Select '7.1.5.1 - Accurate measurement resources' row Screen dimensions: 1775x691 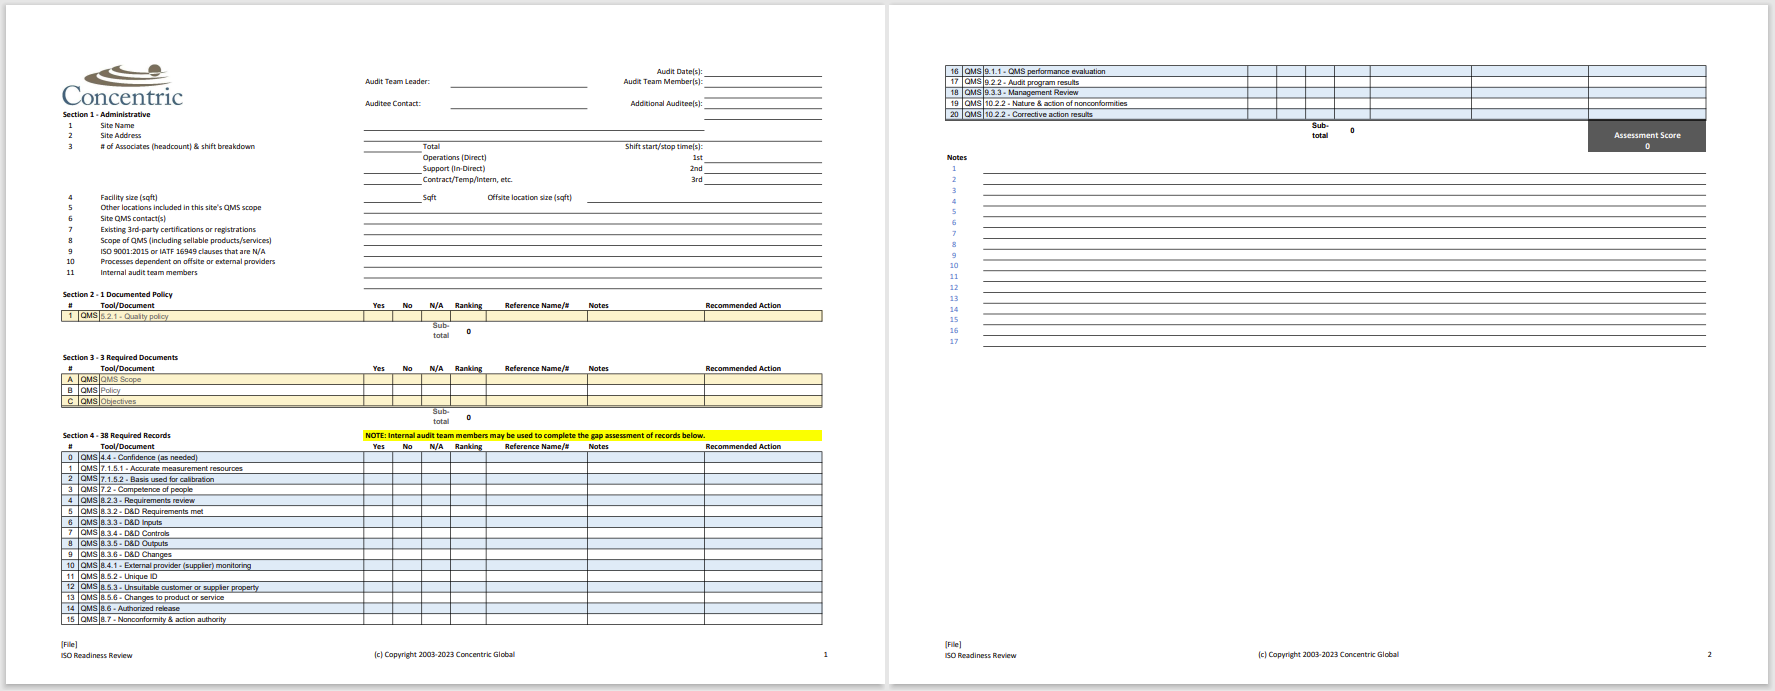[442, 468]
